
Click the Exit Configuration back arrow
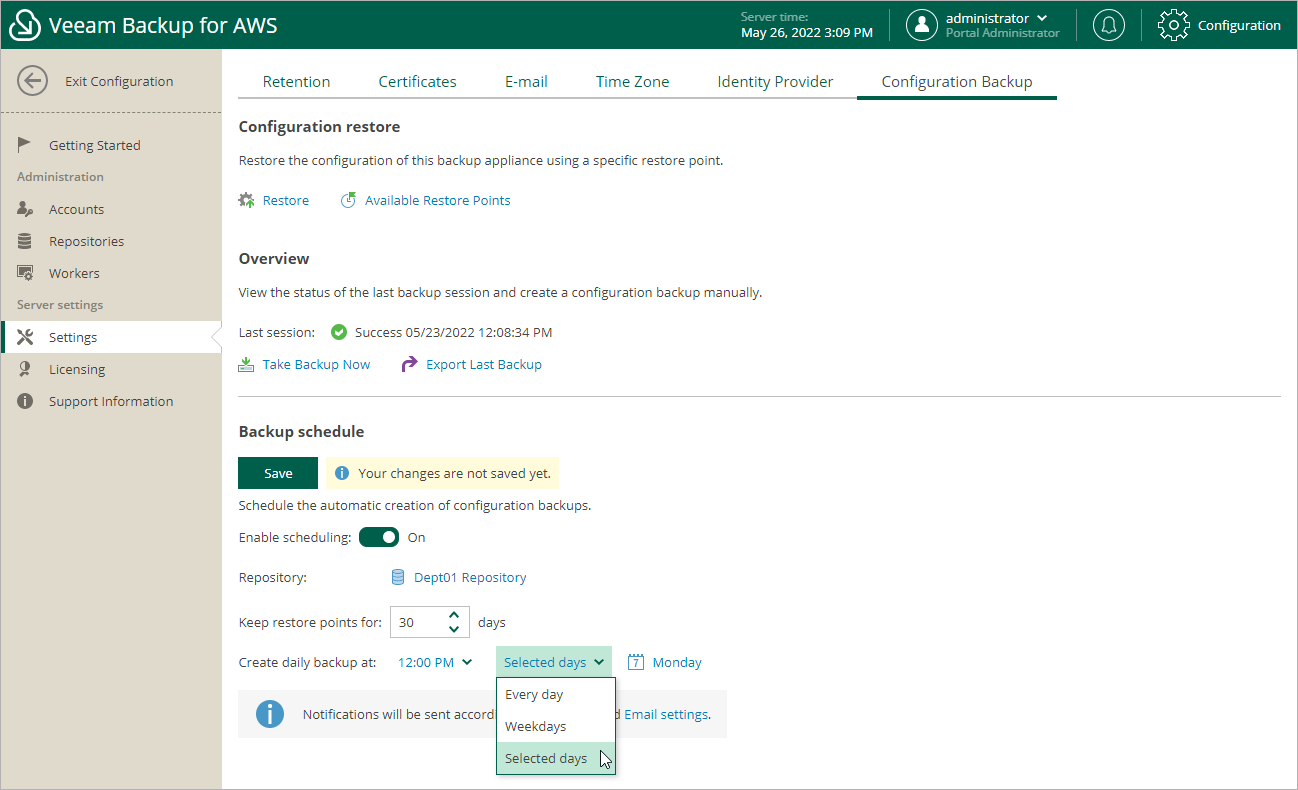click(x=32, y=80)
